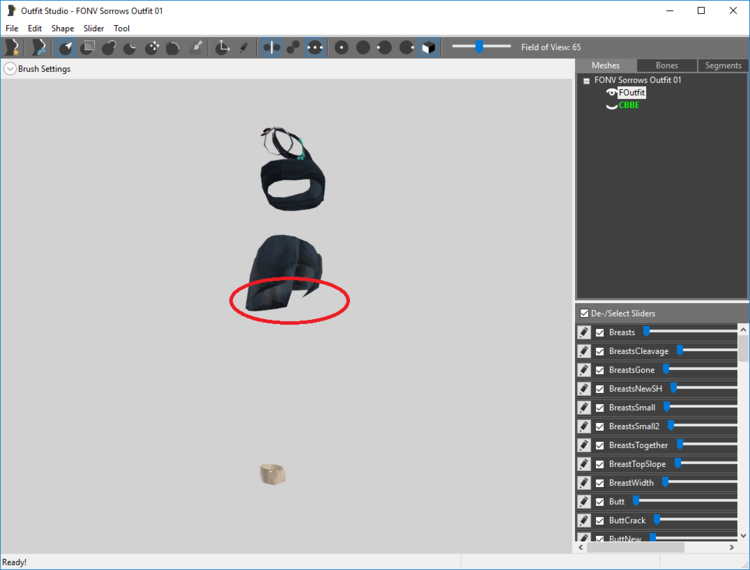Uncheck the Butt slider checkbox
The image size is (750, 570).
pyautogui.click(x=600, y=502)
